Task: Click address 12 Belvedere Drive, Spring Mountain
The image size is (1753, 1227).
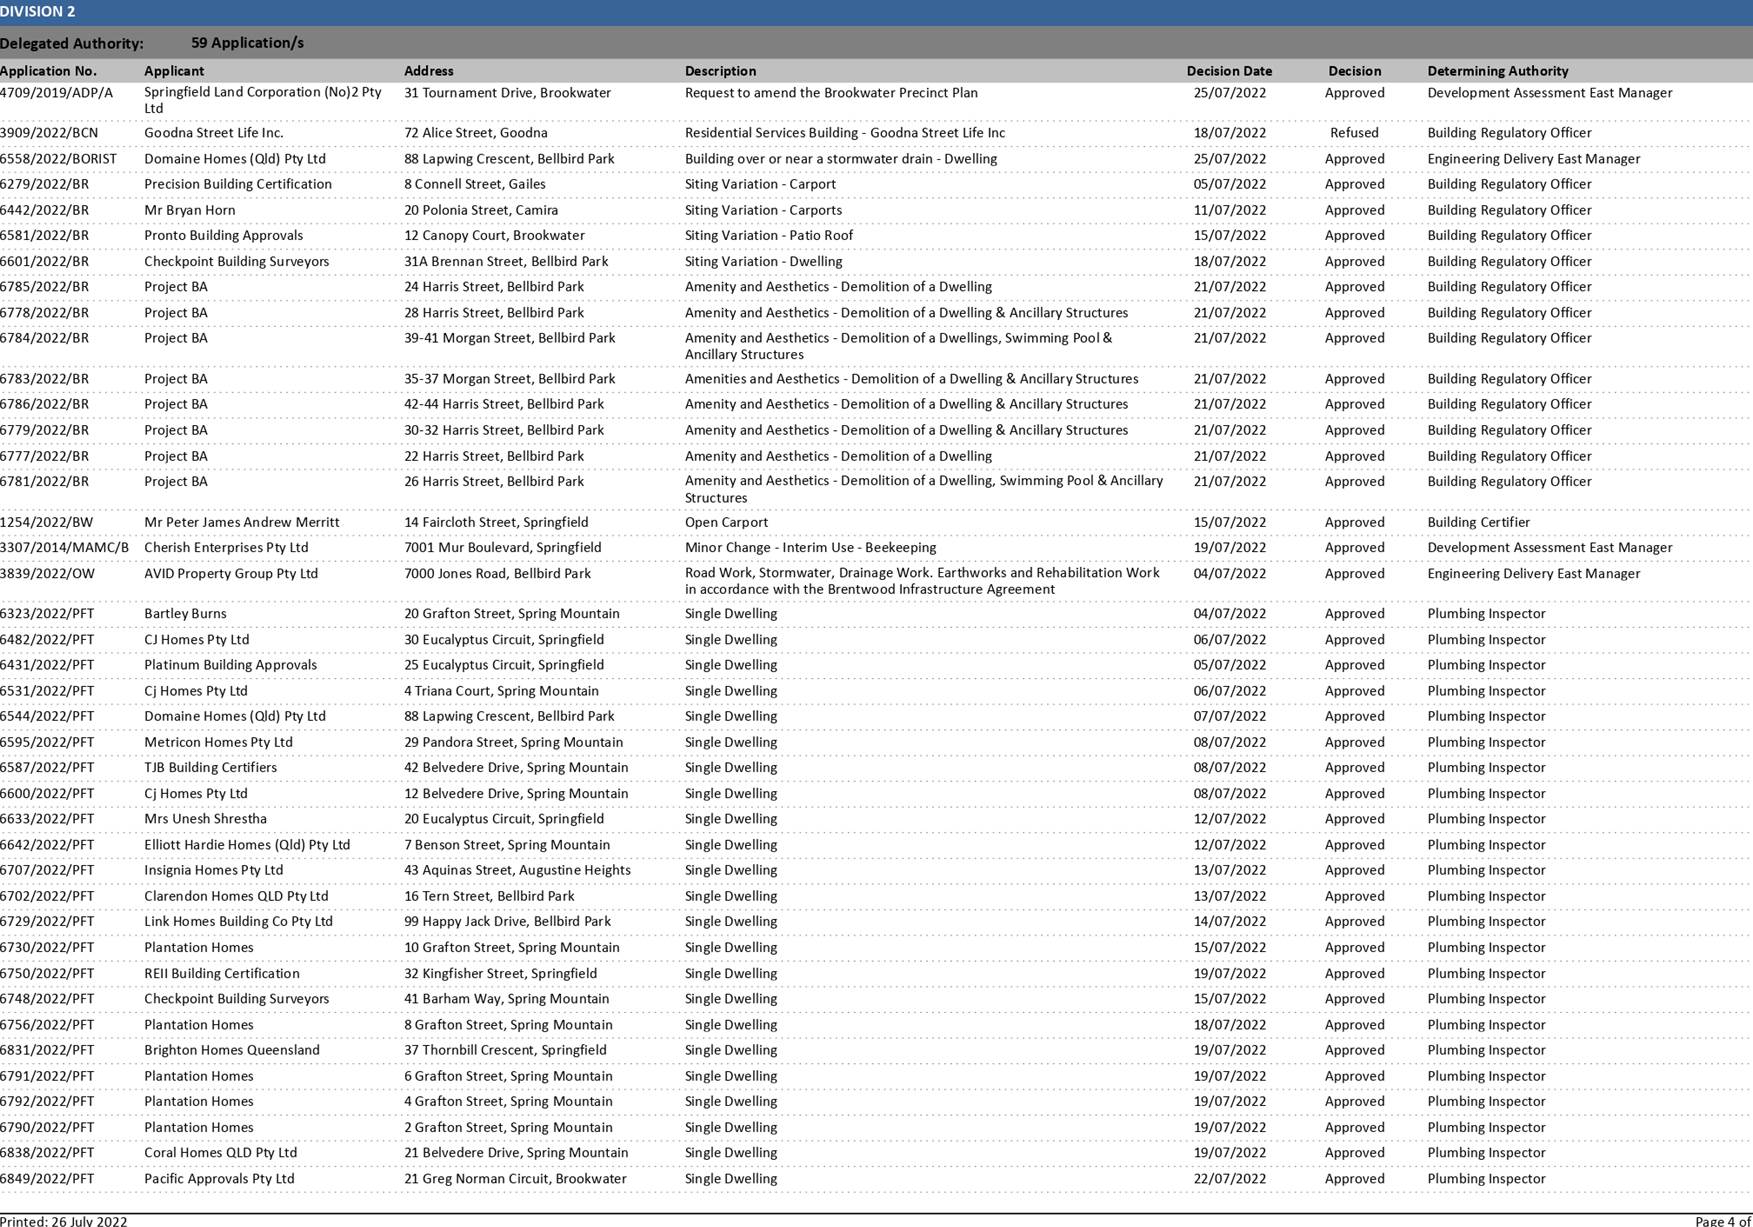Action: pos(516,794)
